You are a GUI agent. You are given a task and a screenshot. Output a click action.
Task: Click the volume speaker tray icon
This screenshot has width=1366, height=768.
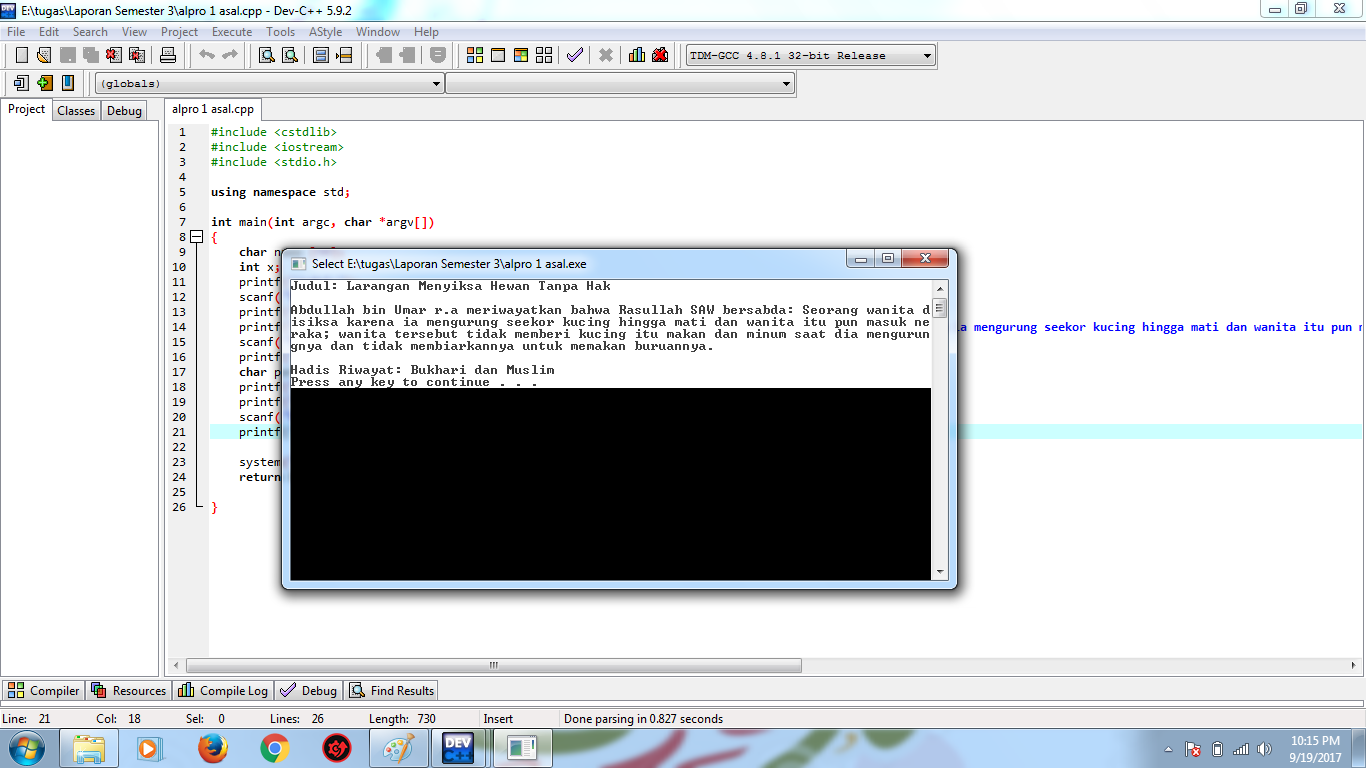(x=1266, y=749)
